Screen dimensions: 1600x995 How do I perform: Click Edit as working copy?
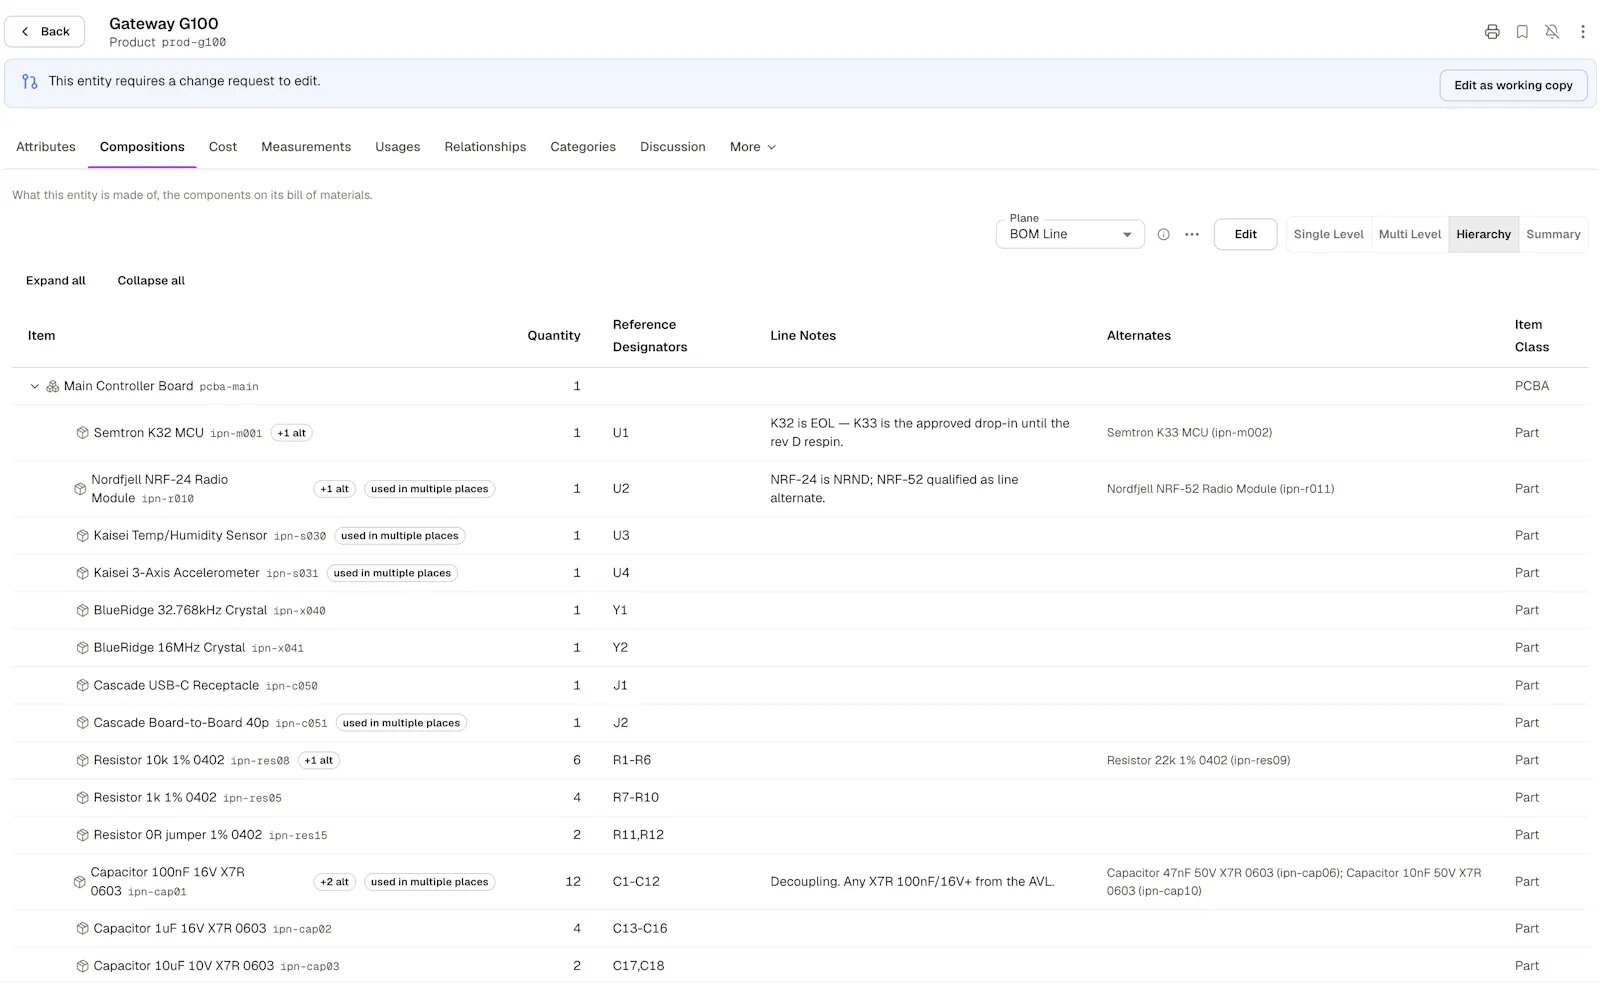coord(1513,85)
